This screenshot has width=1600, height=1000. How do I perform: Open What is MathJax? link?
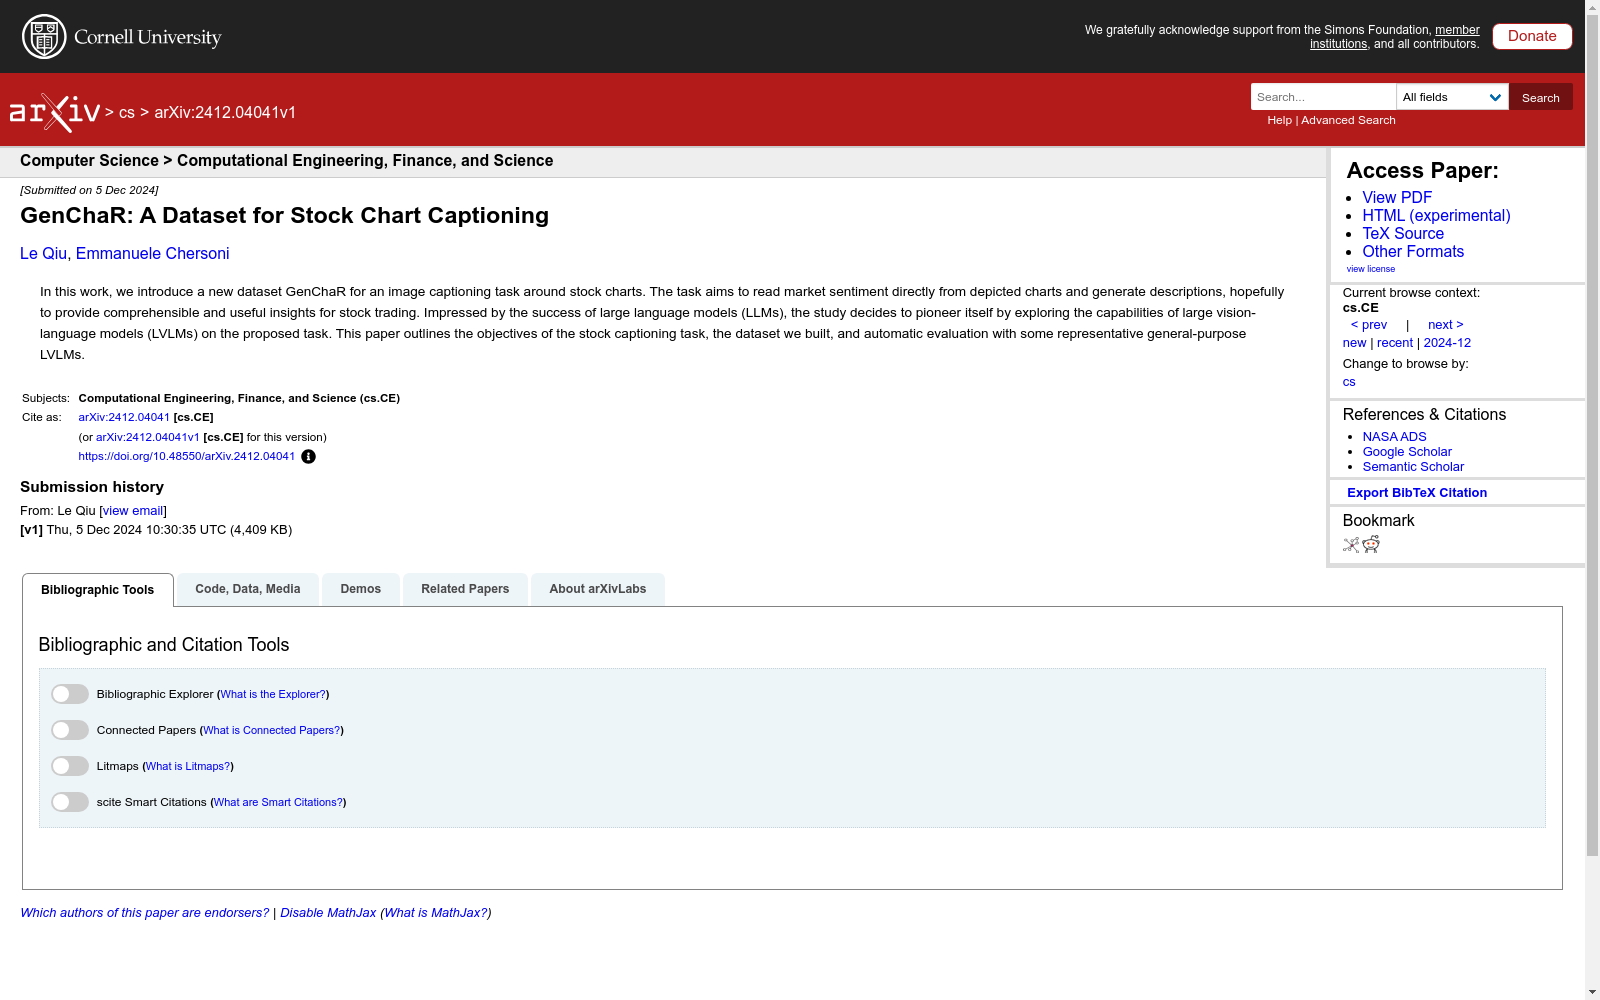(x=436, y=913)
